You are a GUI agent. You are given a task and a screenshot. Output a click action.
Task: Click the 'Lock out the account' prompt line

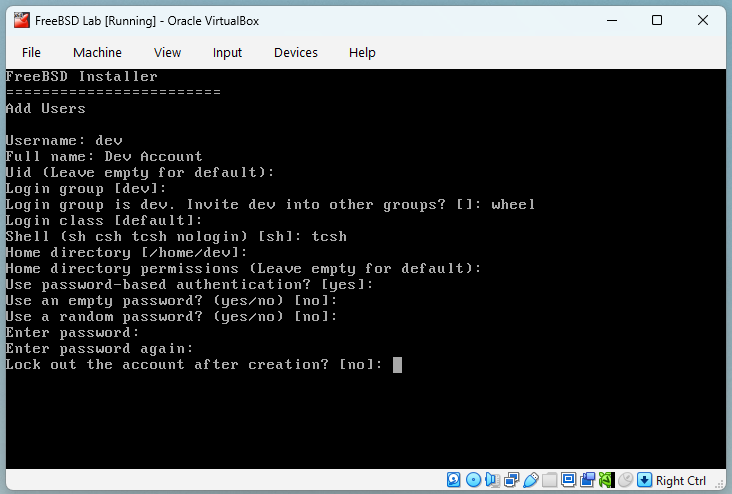[x=194, y=364]
